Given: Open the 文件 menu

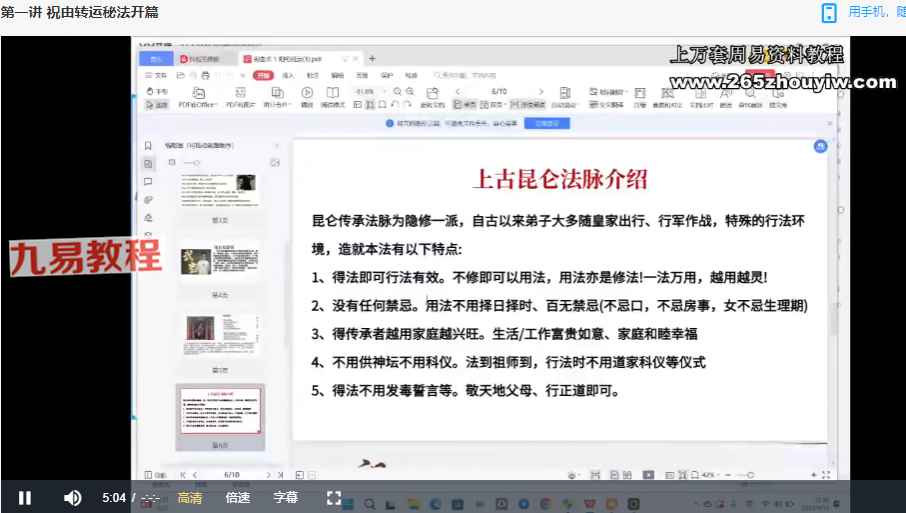Looking at the screenshot, I should tap(160, 75).
